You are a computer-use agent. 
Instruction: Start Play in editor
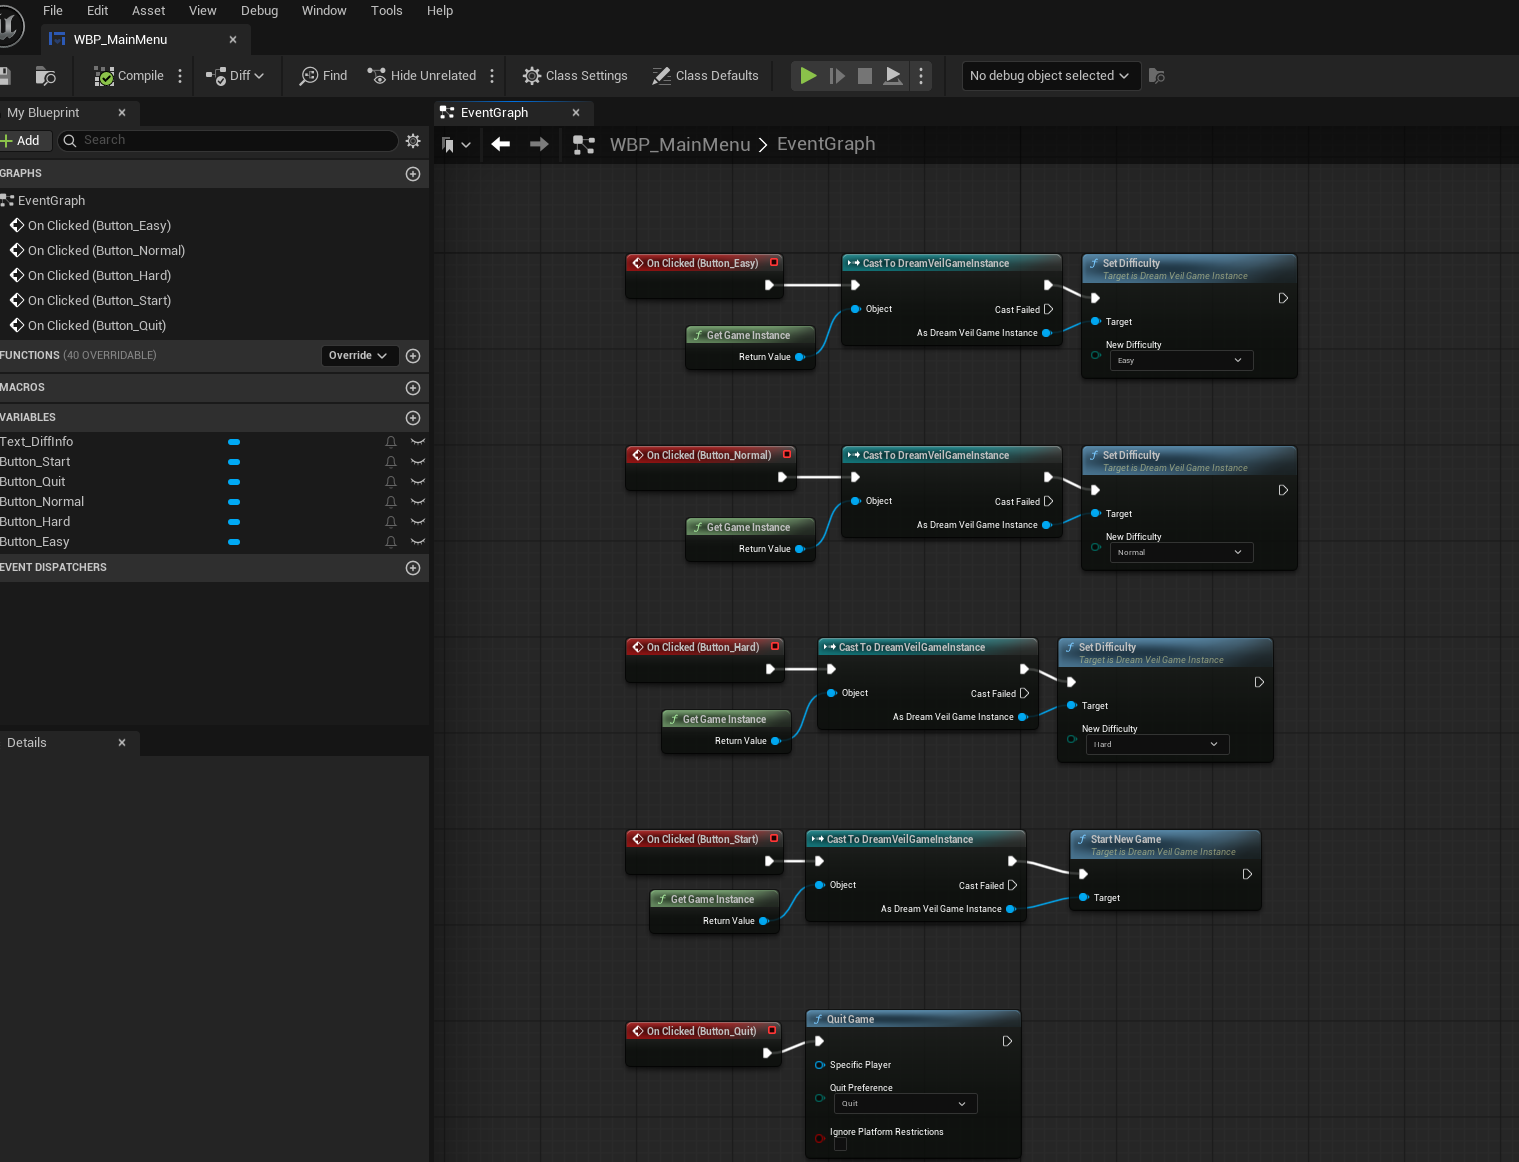click(808, 76)
